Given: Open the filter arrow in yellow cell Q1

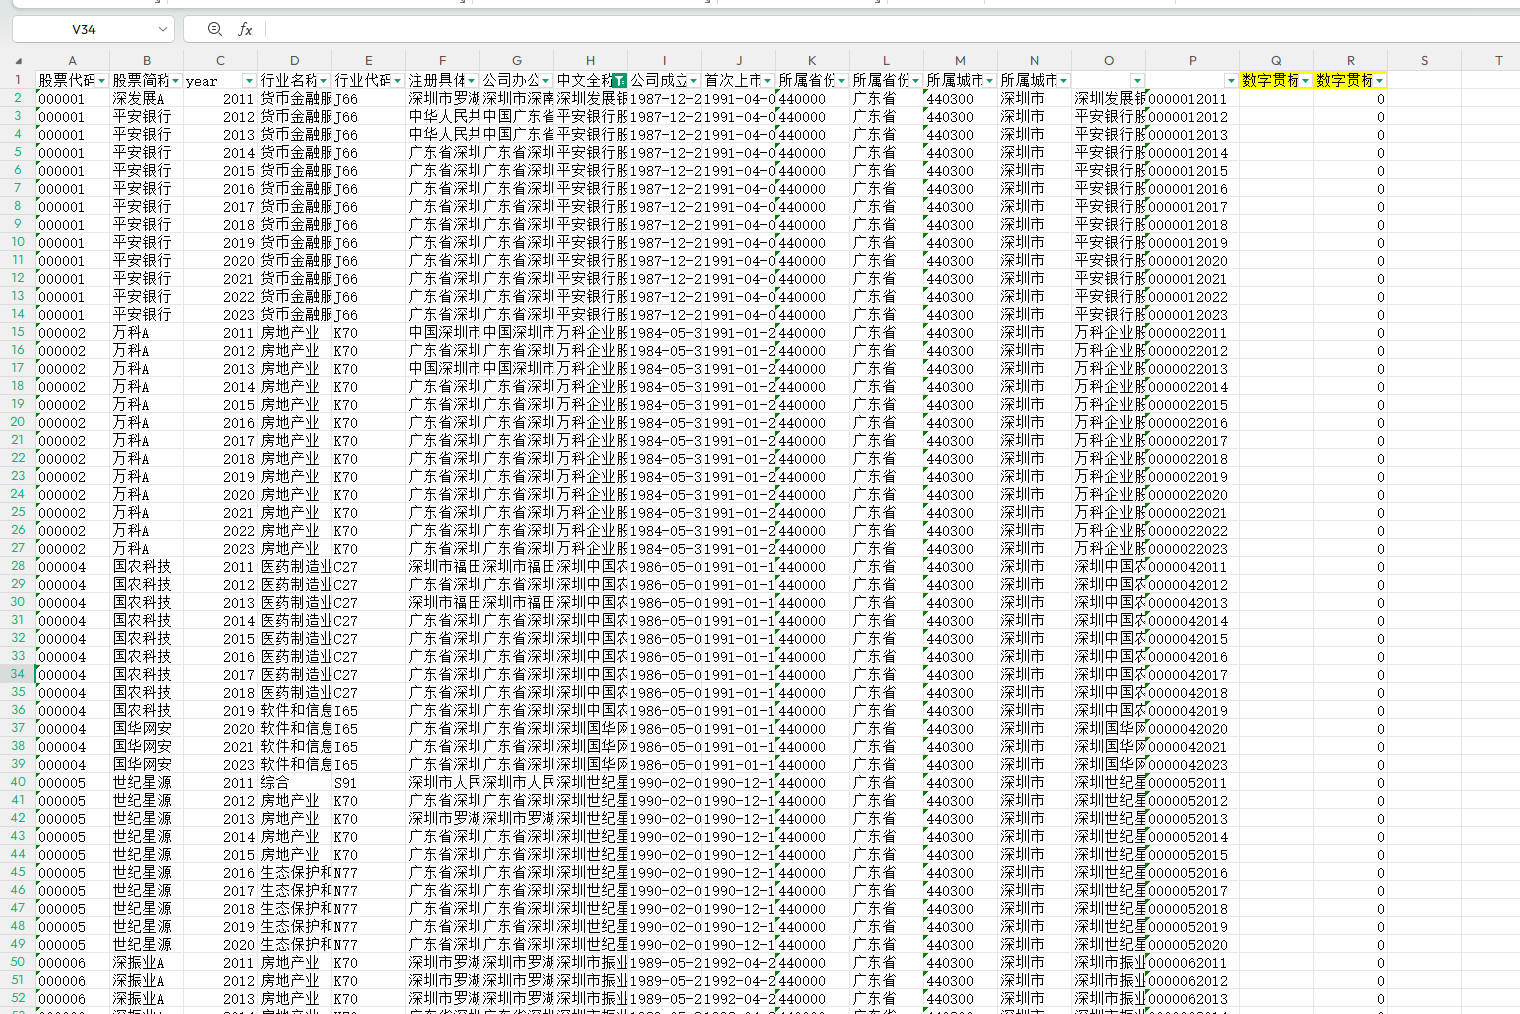Looking at the screenshot, I should pyautogui.click(x=1306, y=80).
